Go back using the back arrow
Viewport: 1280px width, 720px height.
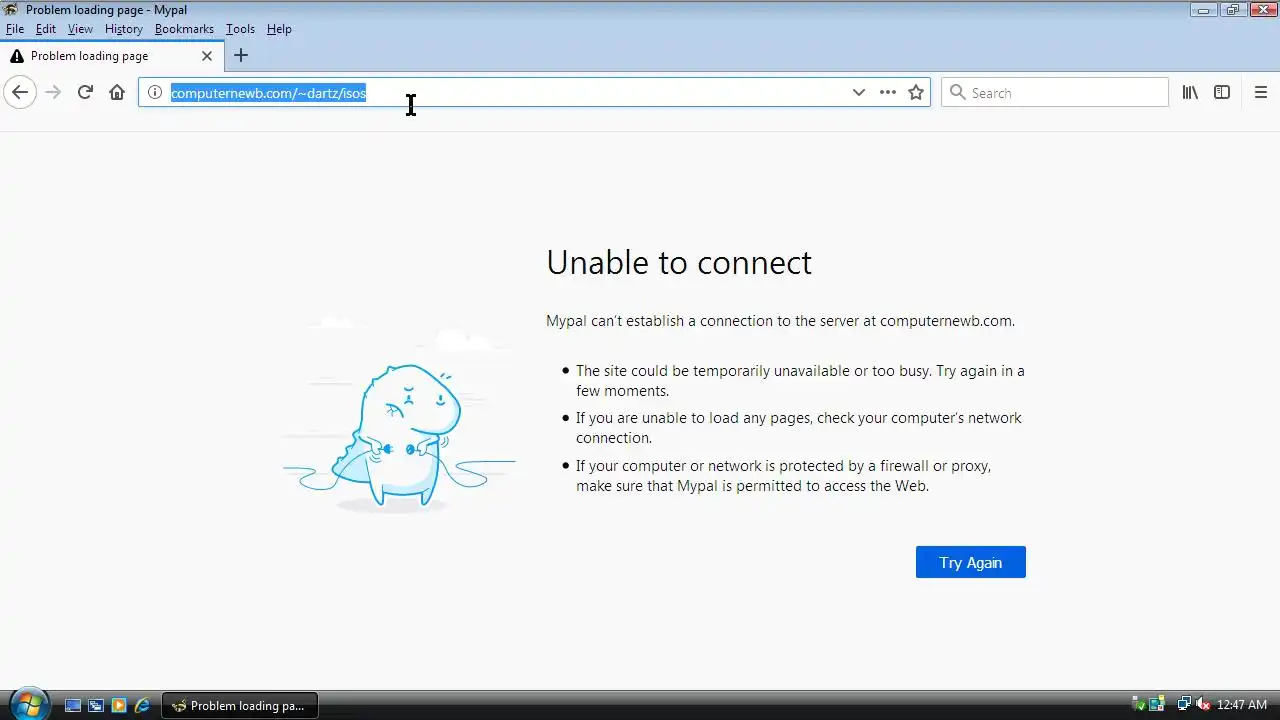(20, 92)
